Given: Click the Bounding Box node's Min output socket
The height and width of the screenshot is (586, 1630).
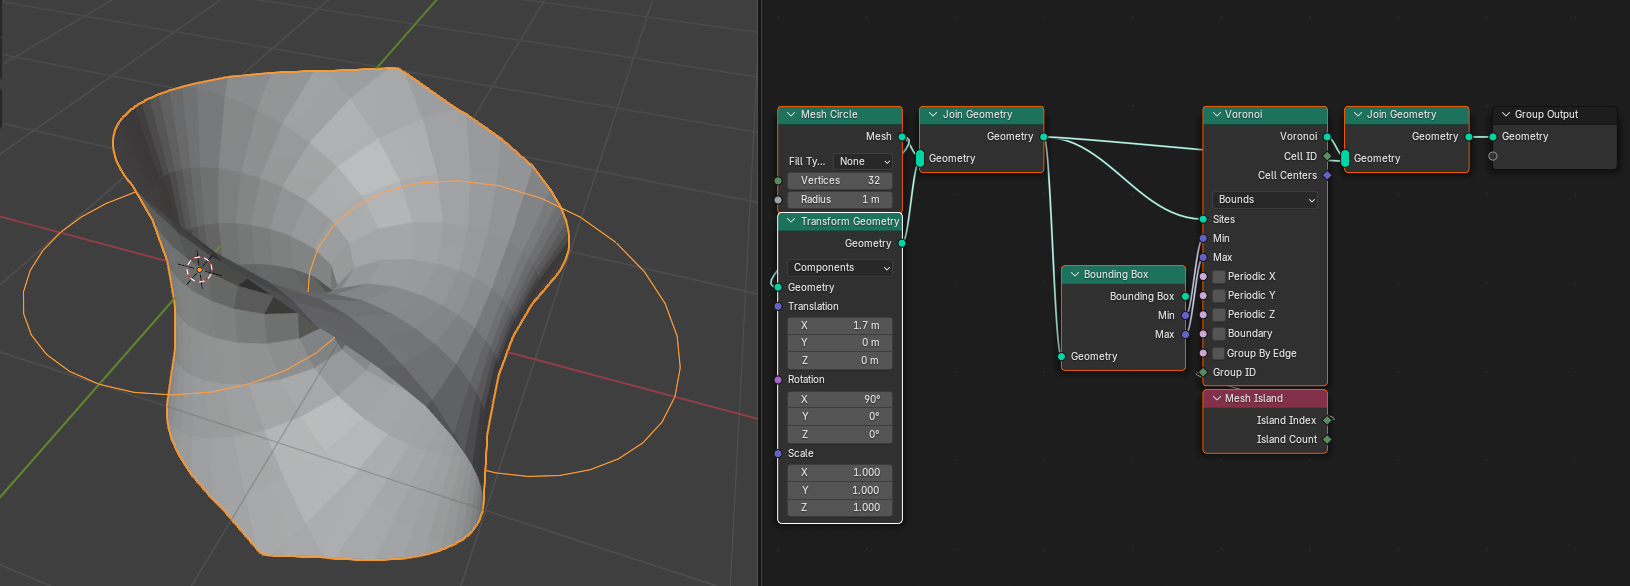Looking at the screenshot, I should 1186,316.
